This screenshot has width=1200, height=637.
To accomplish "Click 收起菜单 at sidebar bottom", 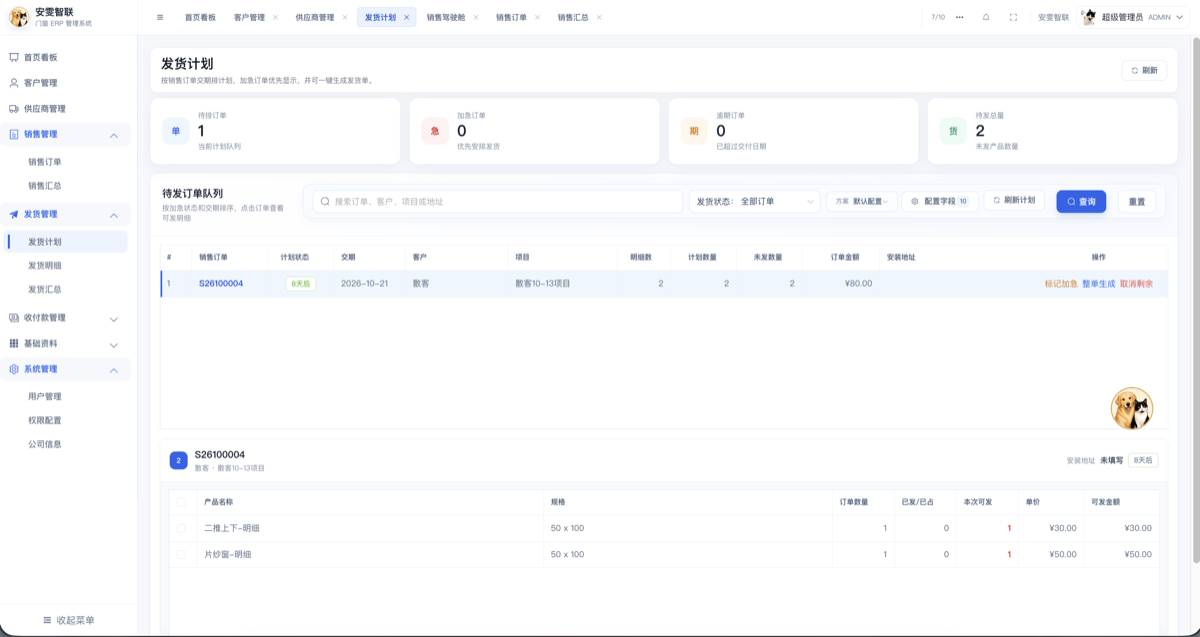I will (68, 620).
